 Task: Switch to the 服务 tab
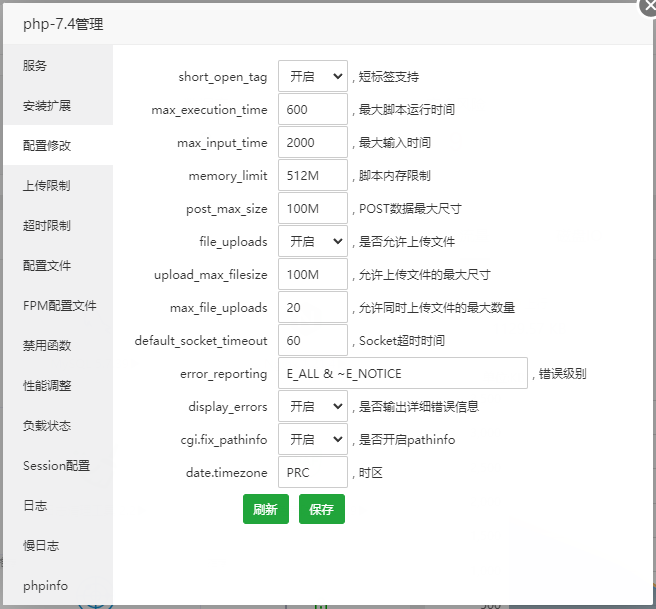pyautogui.click(x=36, y=66)
